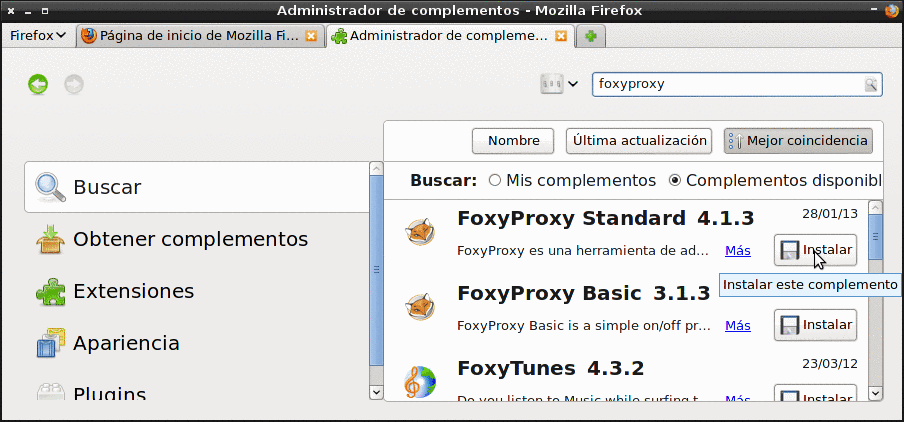Click the Apariencia themes icon

click(x=51, y=344)
